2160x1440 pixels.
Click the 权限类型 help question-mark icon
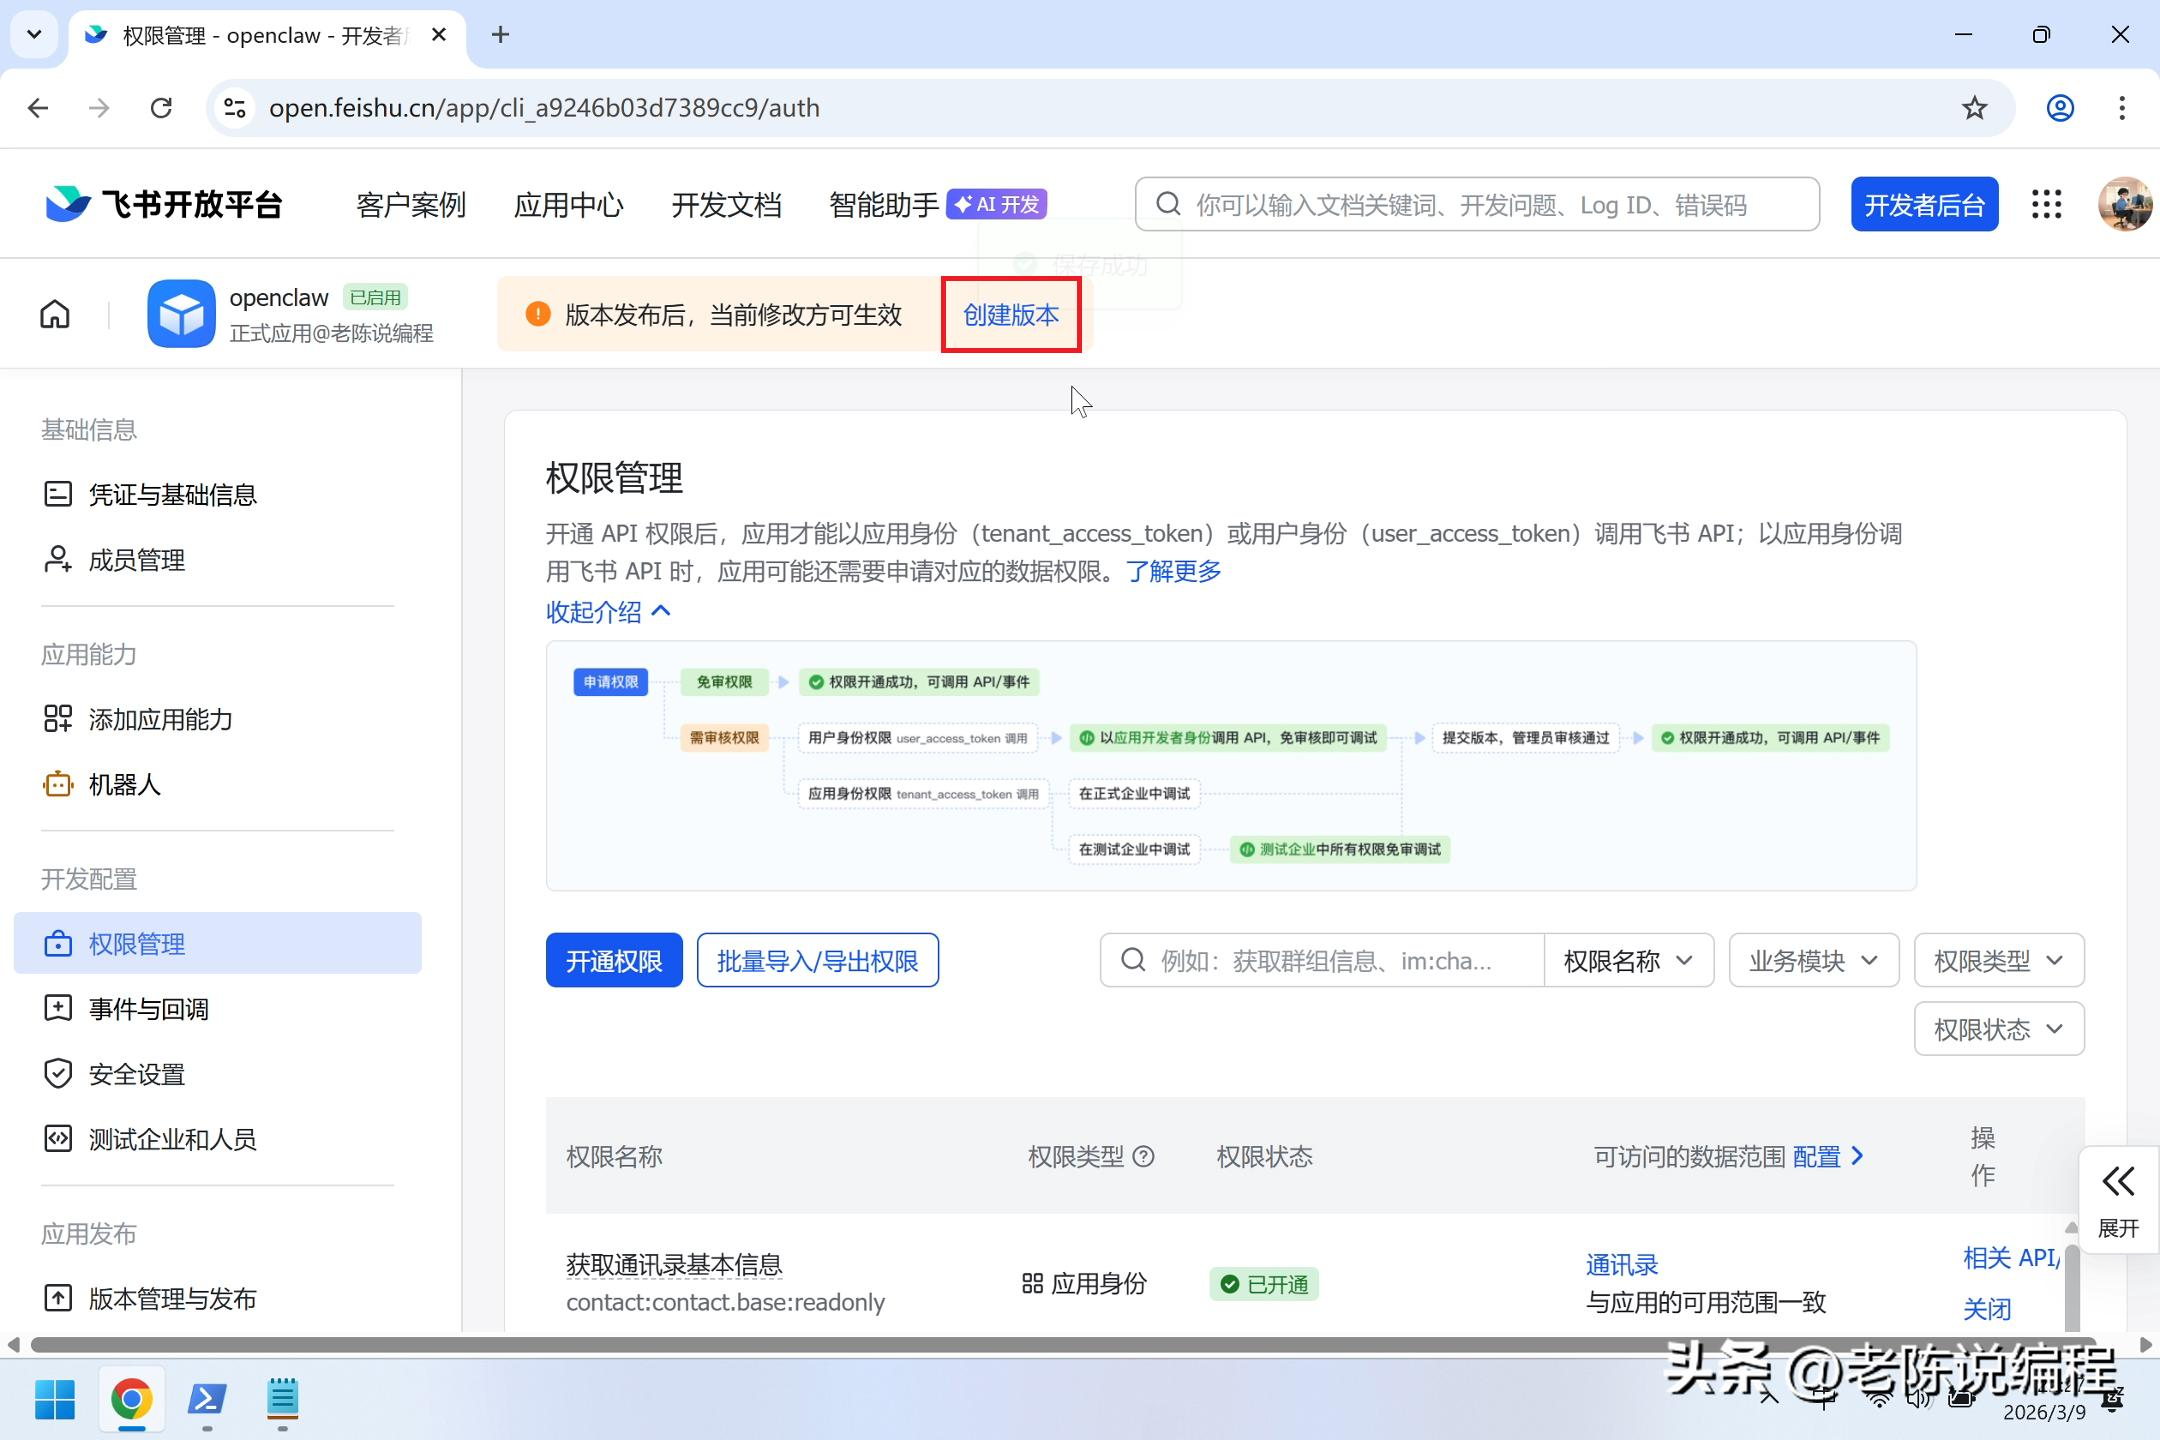pyautogui.click(x=1144, y=1157)
